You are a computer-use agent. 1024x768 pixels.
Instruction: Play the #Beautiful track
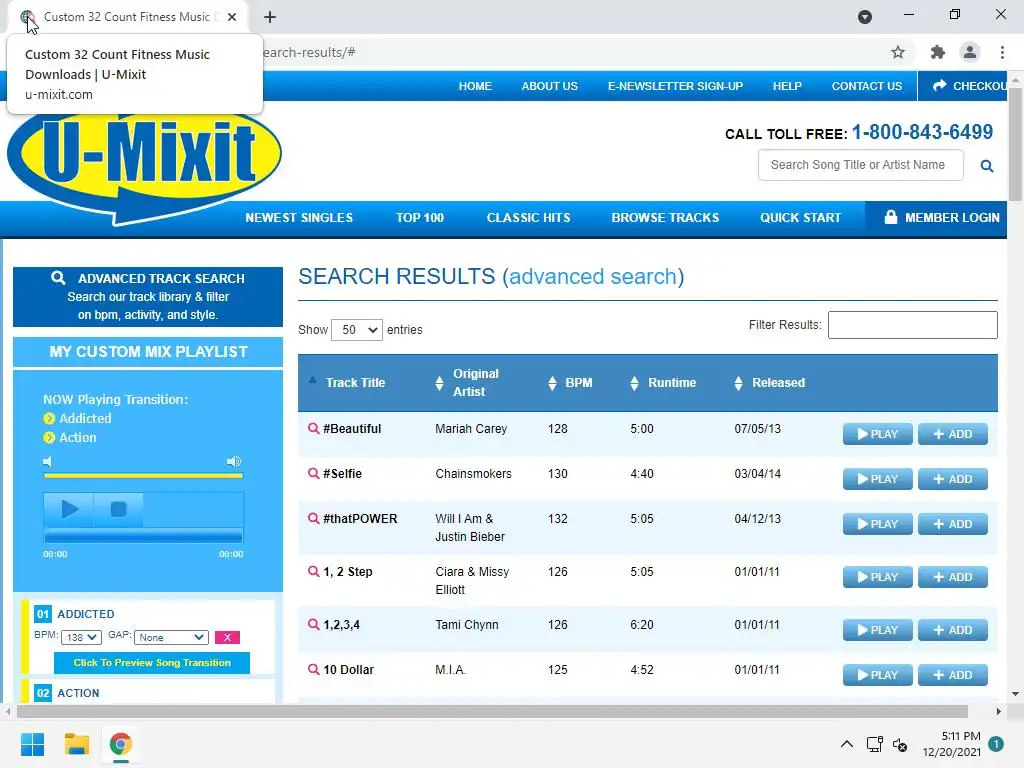click(878, 434)
